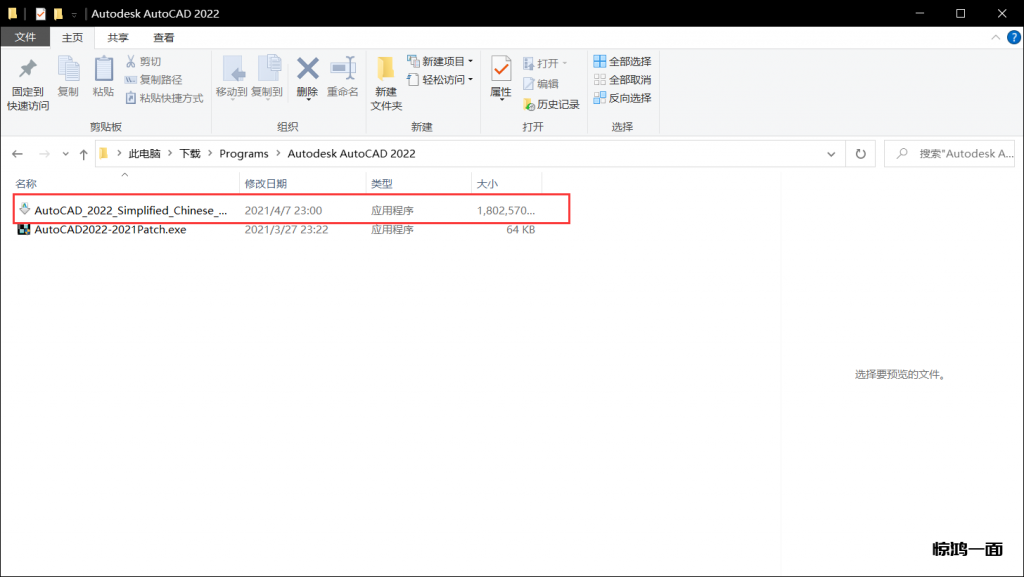Select AutoCAD2022-2021Patch.exe file
This screenshot has width=1024, height=577.
pos(110,229)
